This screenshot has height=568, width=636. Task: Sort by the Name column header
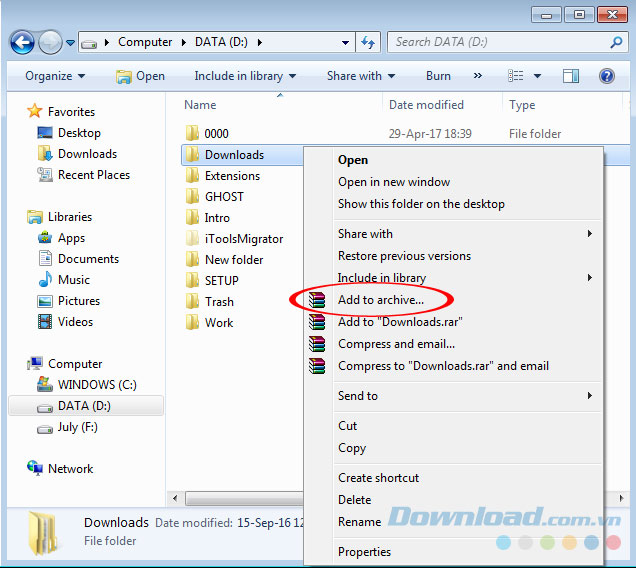click(x=200, y=105)
